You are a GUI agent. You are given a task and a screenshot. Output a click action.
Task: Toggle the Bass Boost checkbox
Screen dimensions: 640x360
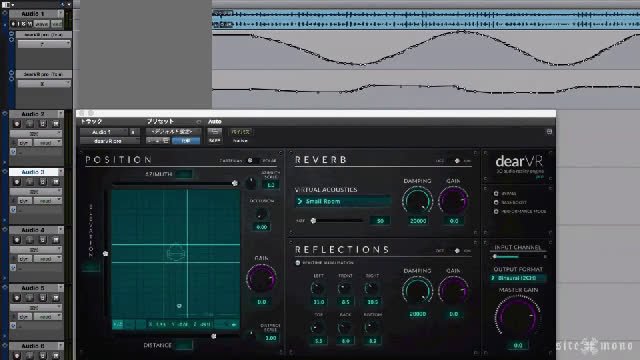(x=496, y=202)
